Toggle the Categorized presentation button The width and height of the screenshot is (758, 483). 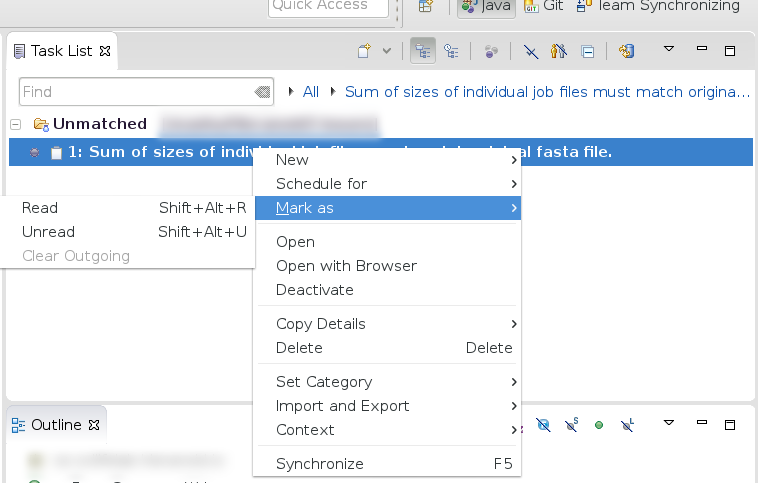coord(423,51)
